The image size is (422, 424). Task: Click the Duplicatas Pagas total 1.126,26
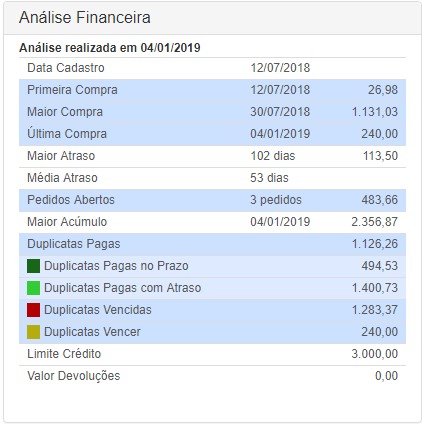[375, 244]
